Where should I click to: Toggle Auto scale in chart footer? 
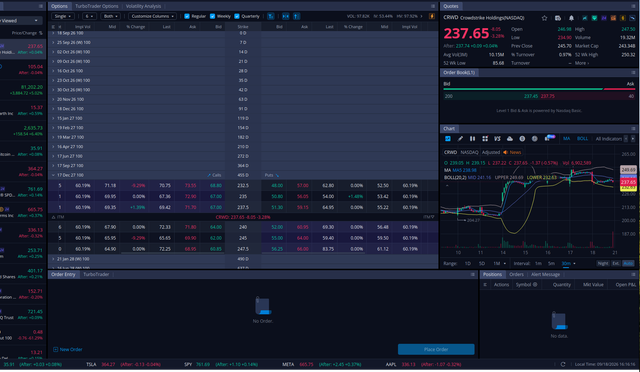pyautogui.click(x=628, y=264)
